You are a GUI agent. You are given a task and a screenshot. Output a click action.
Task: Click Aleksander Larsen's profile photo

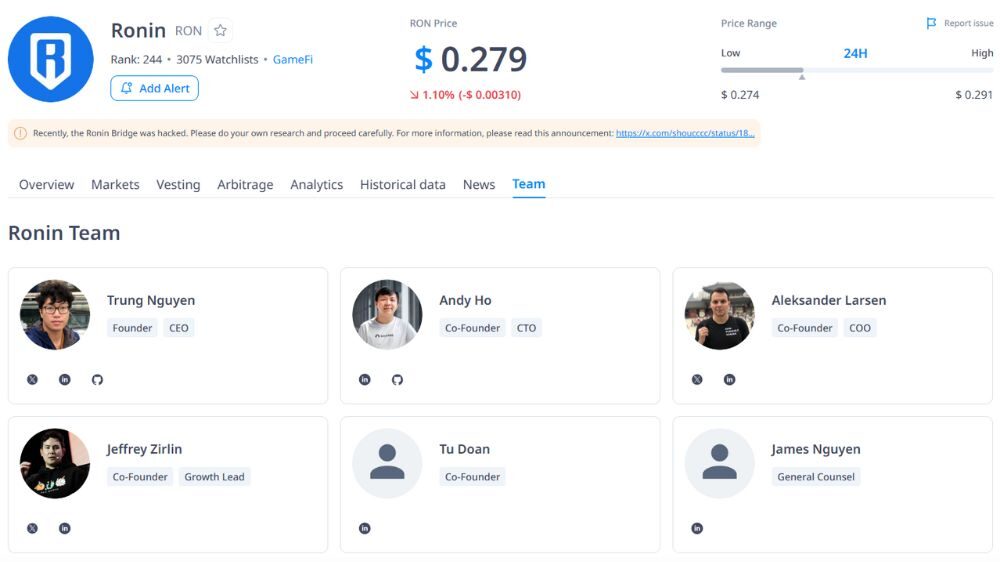coord(719,315)
